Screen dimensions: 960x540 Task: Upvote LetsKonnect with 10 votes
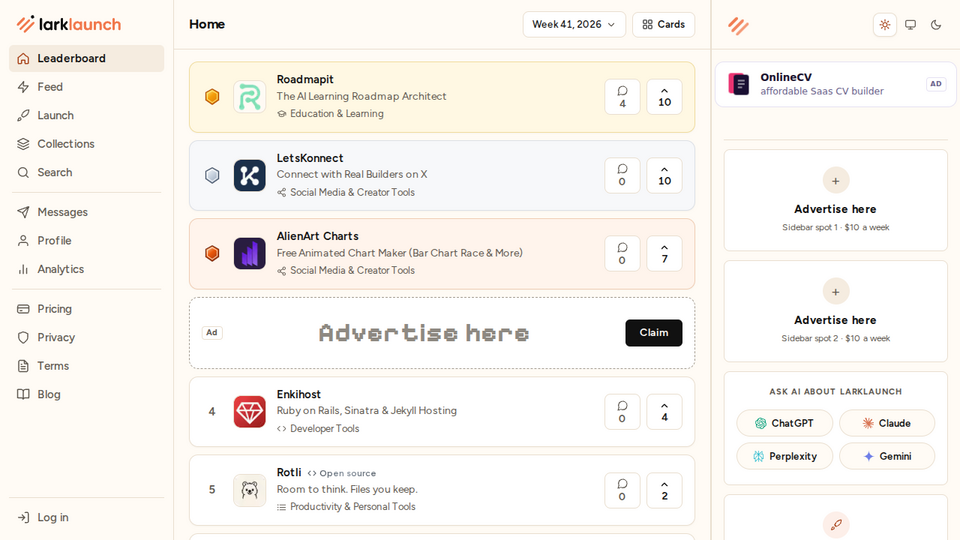pos(664,175)
